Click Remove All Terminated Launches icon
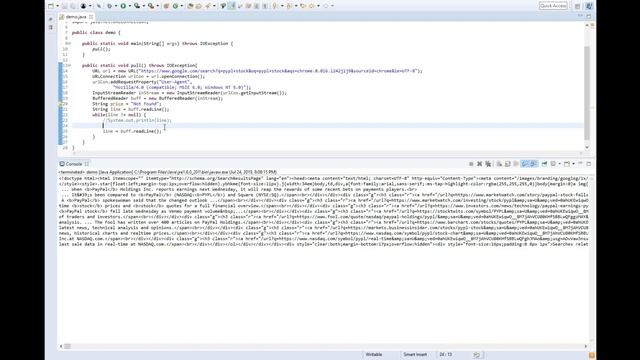Image resolution: width=640 pixels, height=360 pixels. point(488,164)
